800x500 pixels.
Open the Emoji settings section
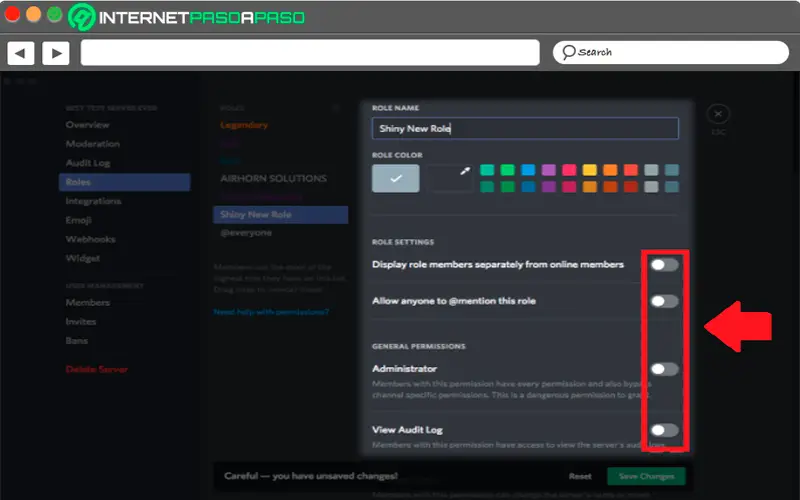pyautogui.click(x=79, y=220)
